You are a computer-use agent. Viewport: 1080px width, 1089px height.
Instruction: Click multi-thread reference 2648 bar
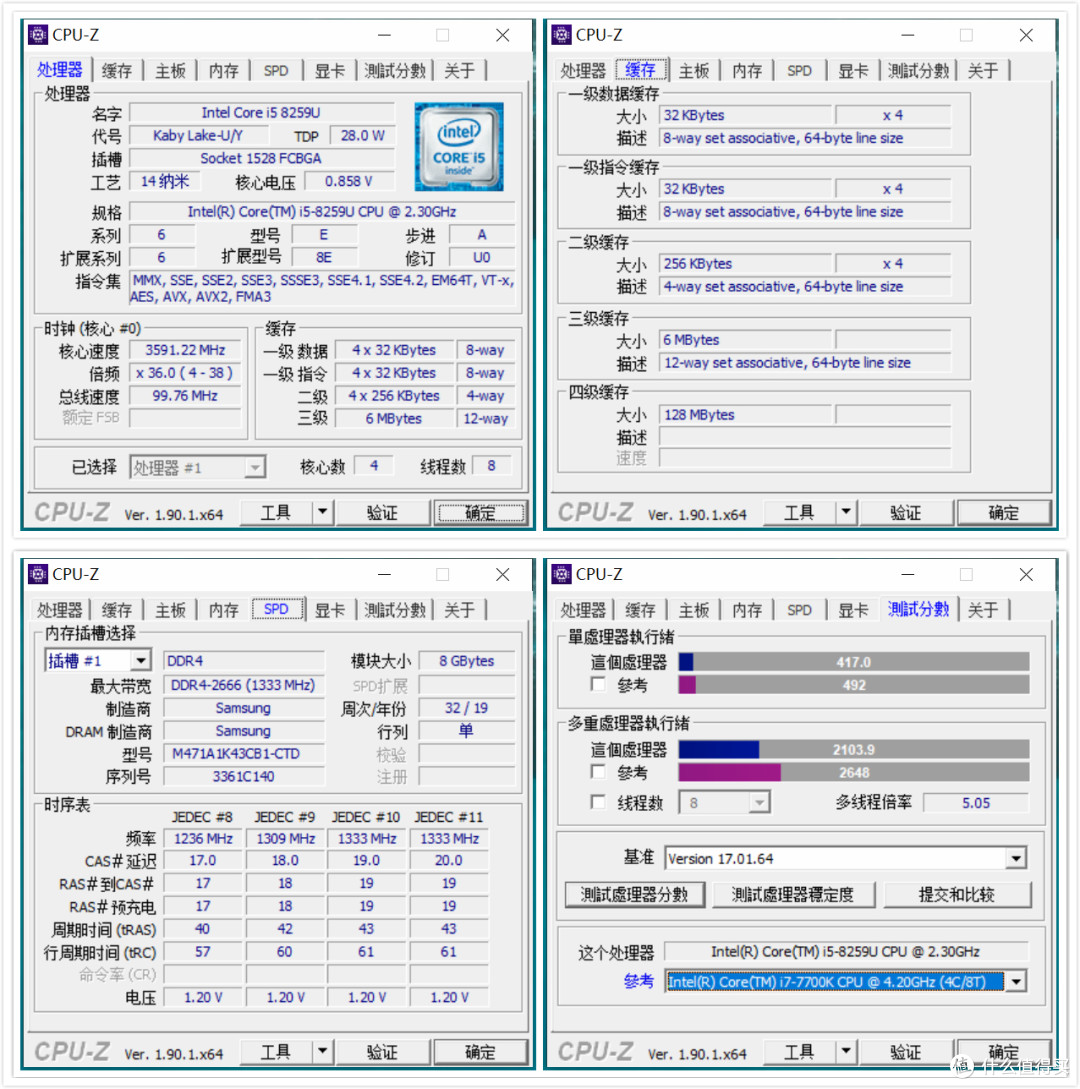click(854, 772)
